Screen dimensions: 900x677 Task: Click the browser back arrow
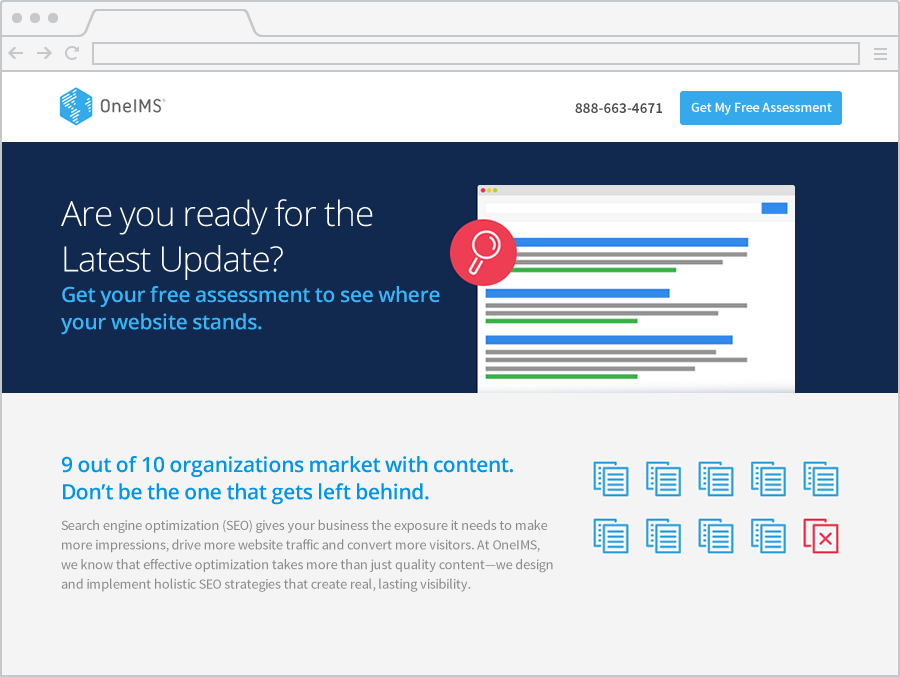click(x=16, y=54)
